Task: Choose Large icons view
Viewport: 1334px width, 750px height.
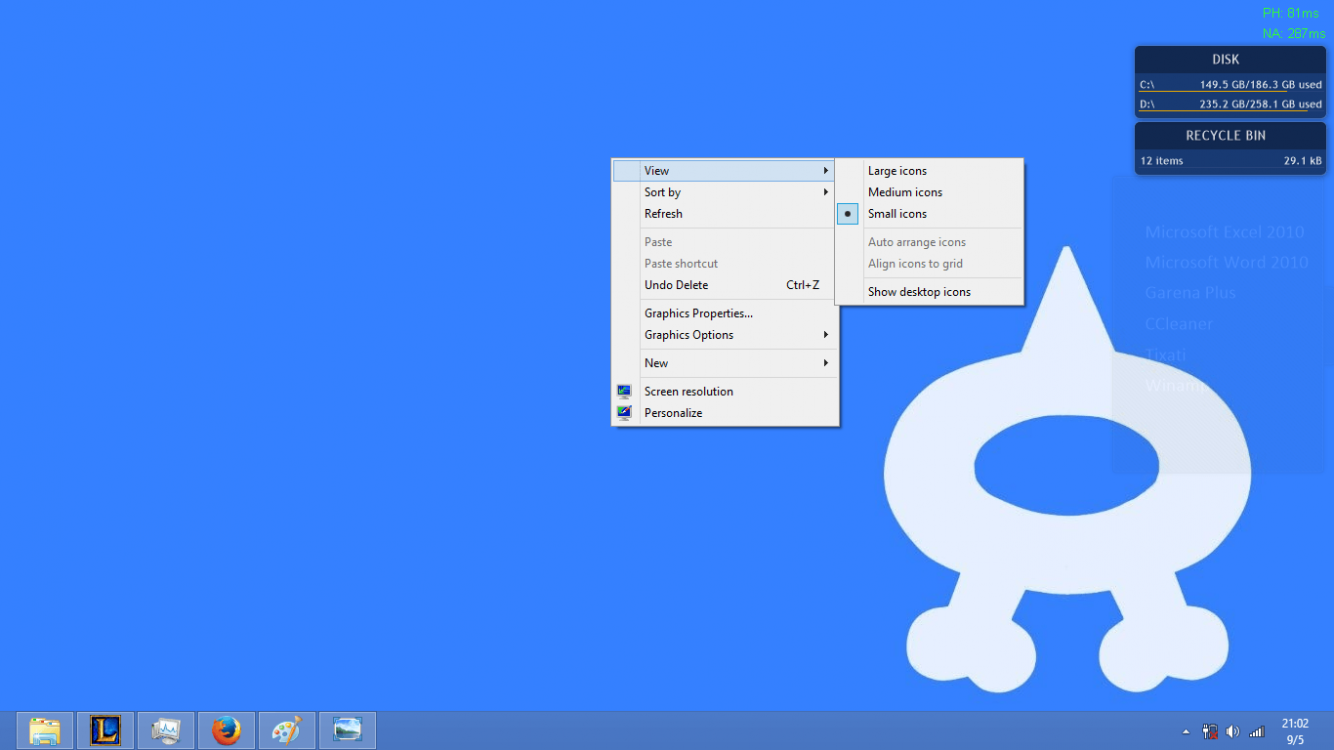Action: (929, 170)
